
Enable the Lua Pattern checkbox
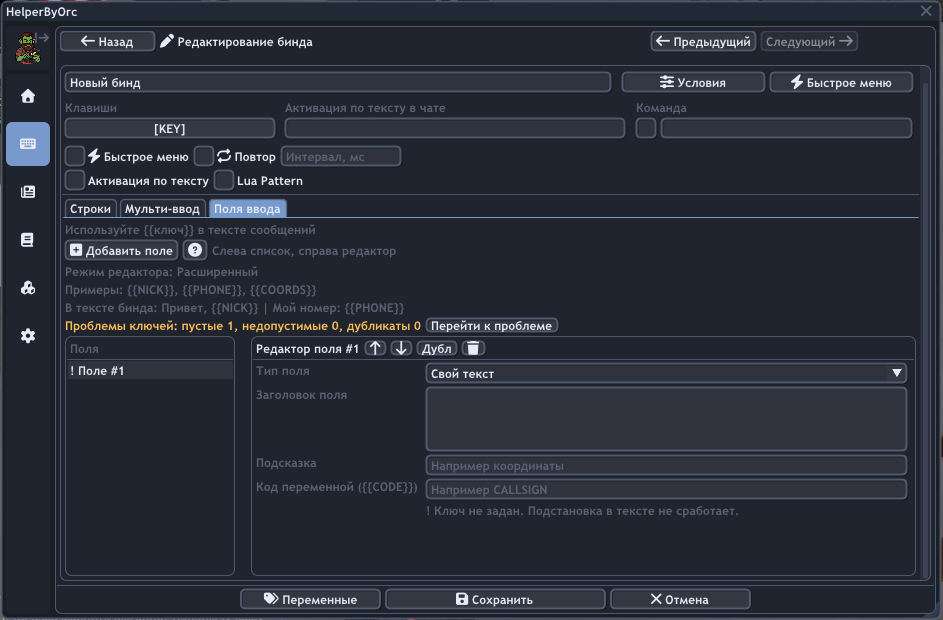(x=224, y=180)
